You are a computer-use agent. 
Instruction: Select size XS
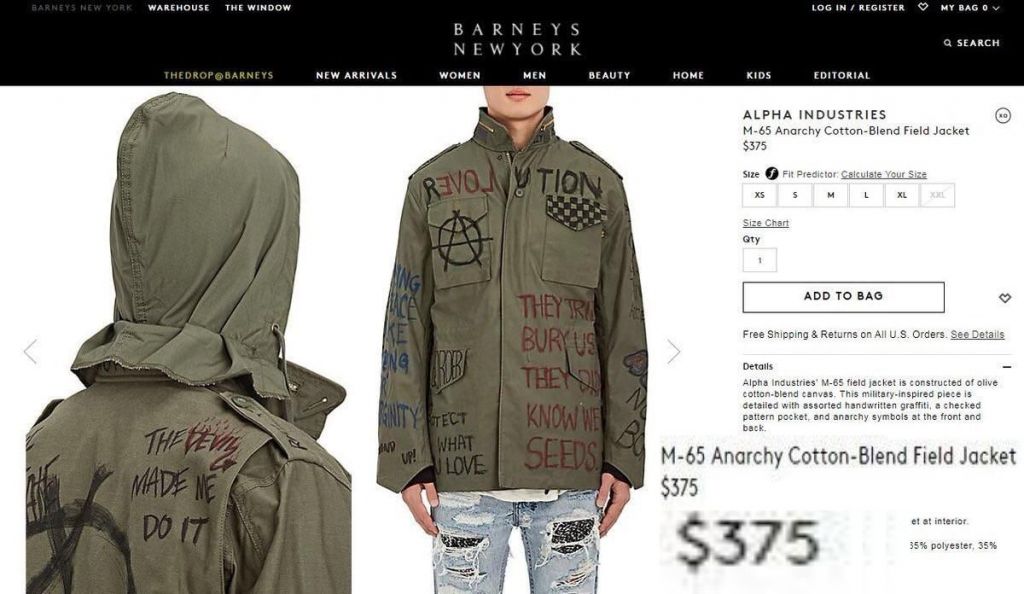[x=760, y=195]
